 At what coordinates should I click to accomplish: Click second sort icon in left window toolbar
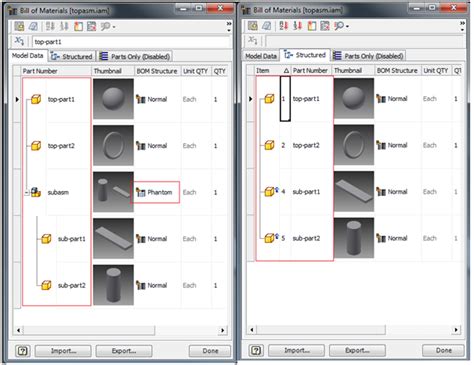click(x=64, y=26)
